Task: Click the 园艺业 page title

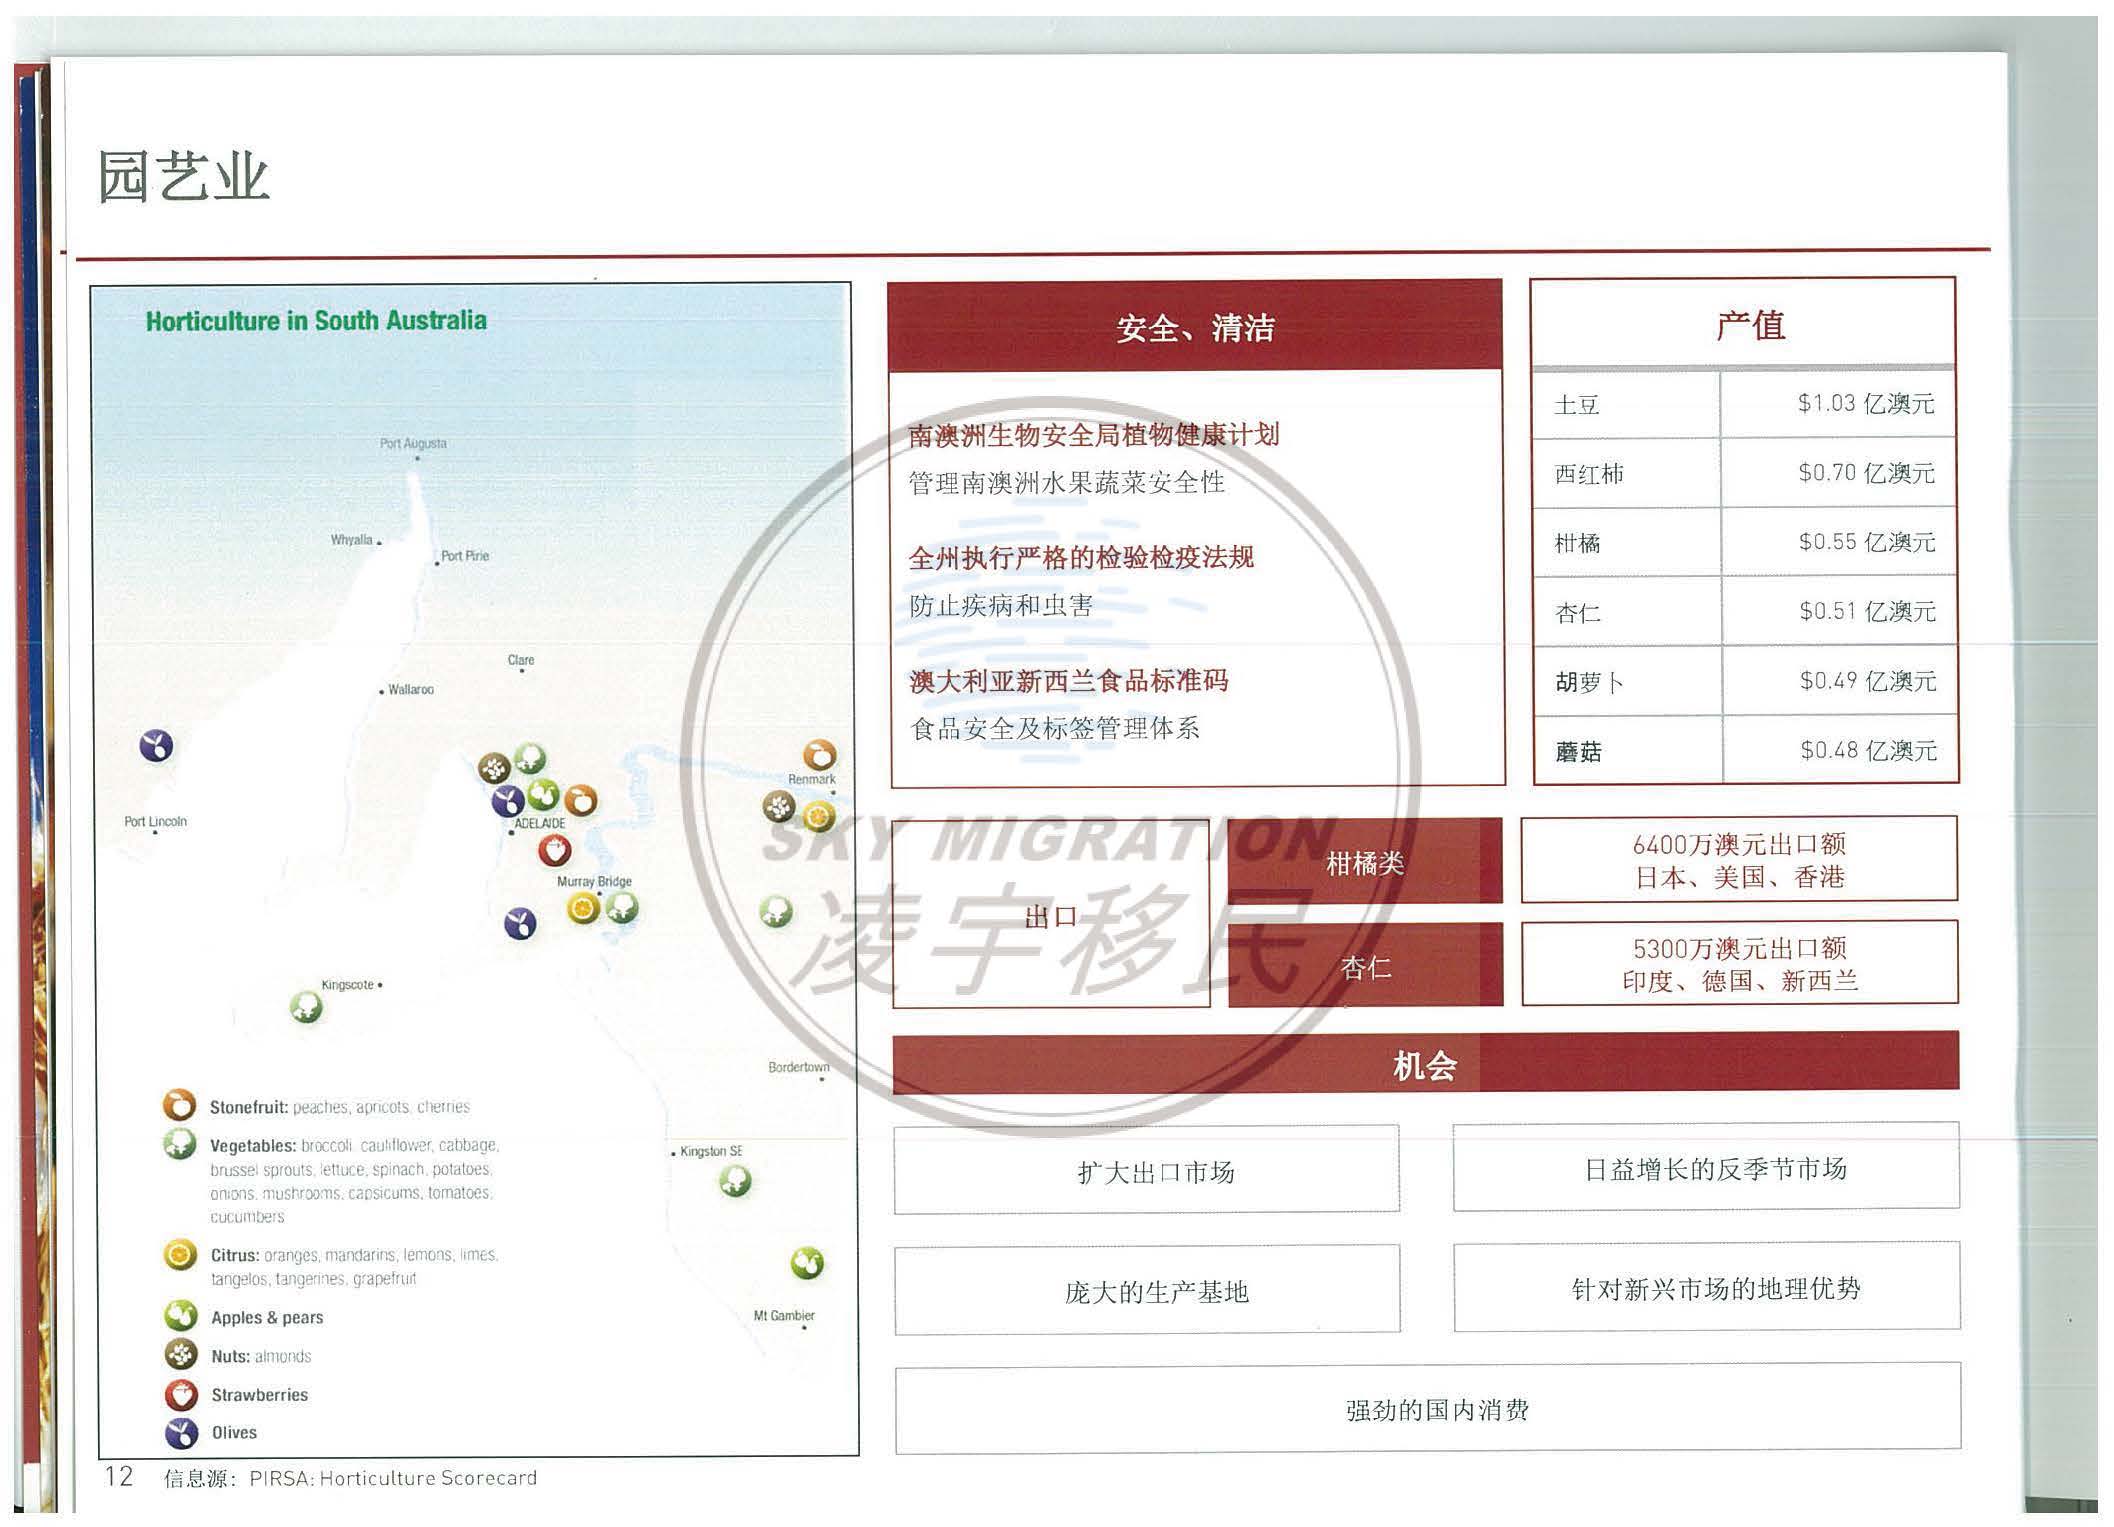Action: pyautogui.click(x=183, y=178)
